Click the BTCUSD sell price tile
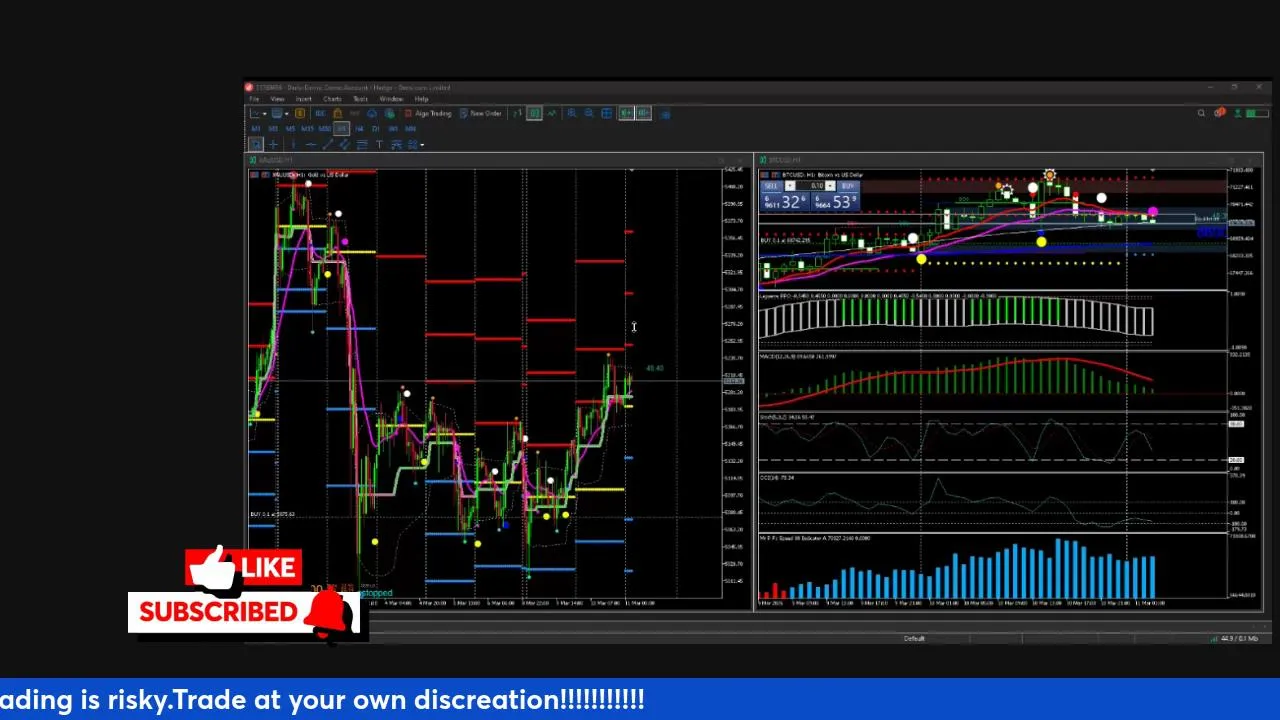 pyautogui.click(x=785, y=202)
